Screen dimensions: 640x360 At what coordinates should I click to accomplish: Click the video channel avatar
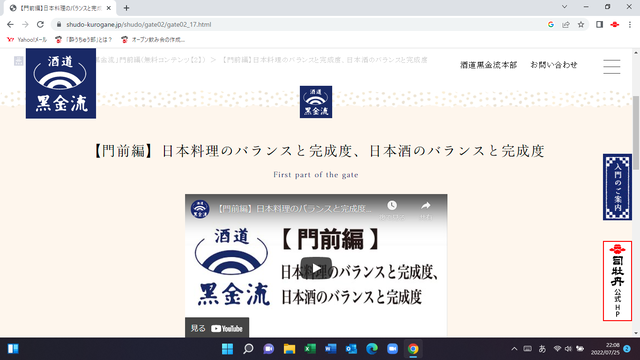coord(200,209)
